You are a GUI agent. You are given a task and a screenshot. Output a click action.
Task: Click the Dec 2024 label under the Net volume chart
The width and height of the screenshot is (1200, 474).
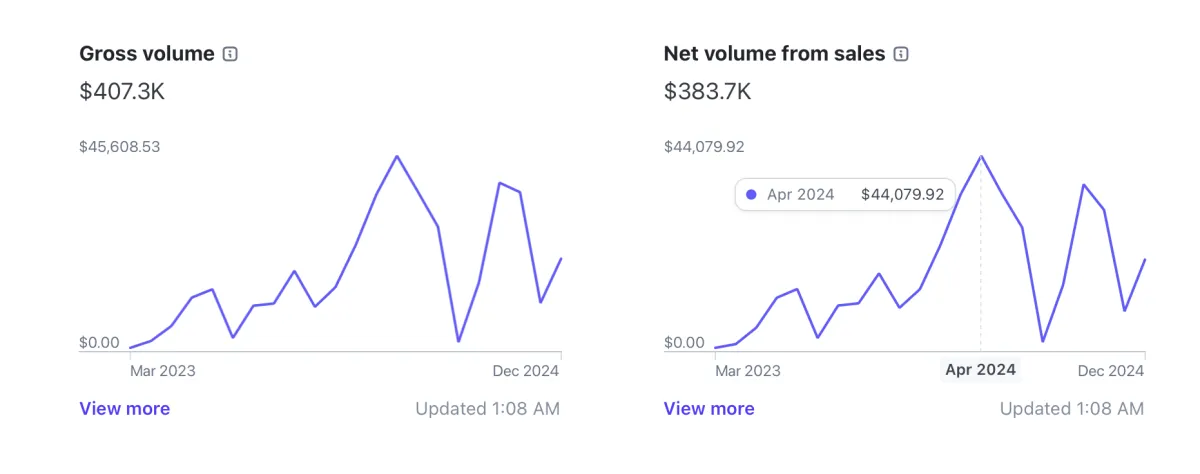click(x=1110, y=370)
